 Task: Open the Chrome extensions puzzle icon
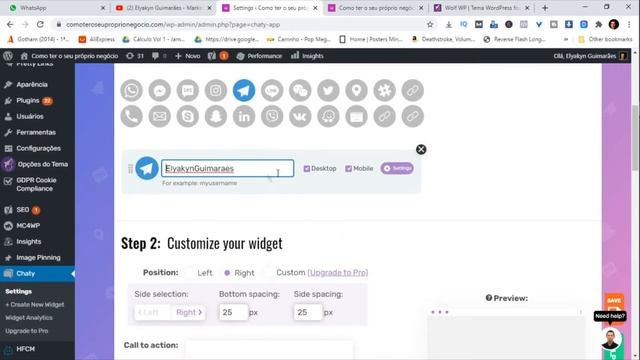[x=599, y=24]
